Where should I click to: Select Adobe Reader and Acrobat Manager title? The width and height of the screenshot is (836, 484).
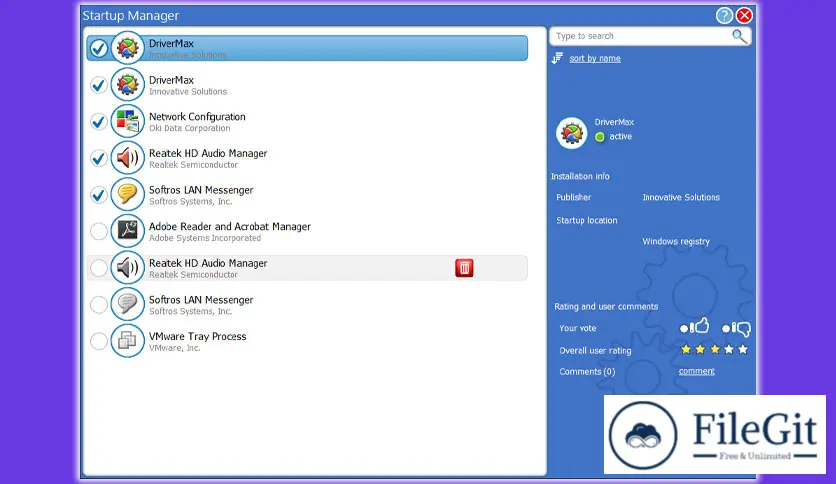coord(230,227)
